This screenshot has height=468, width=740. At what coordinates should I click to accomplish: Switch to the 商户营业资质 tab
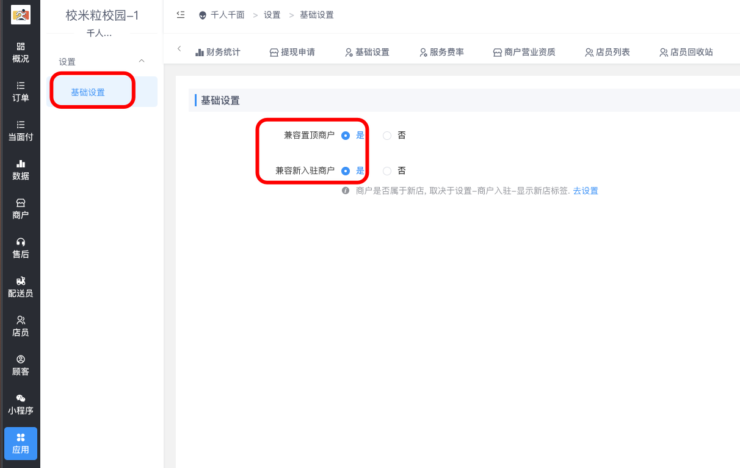tap(524, 52)
